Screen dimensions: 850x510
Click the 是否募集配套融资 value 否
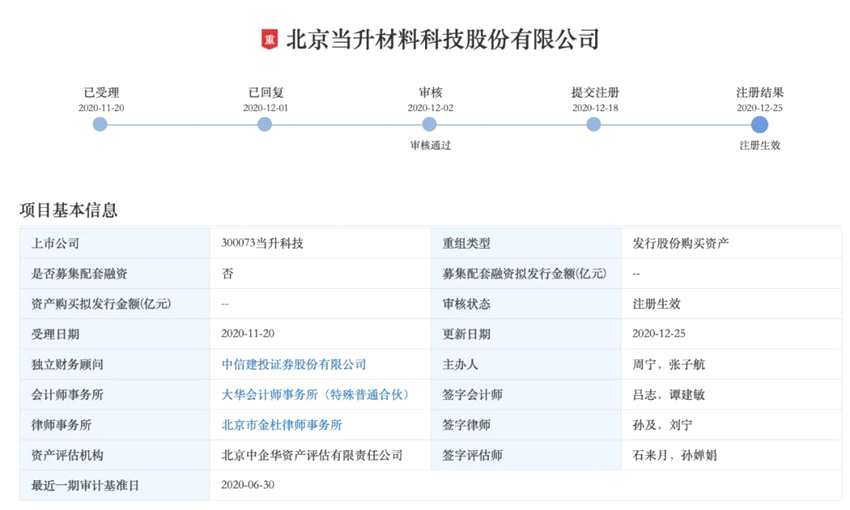point(228,274)
